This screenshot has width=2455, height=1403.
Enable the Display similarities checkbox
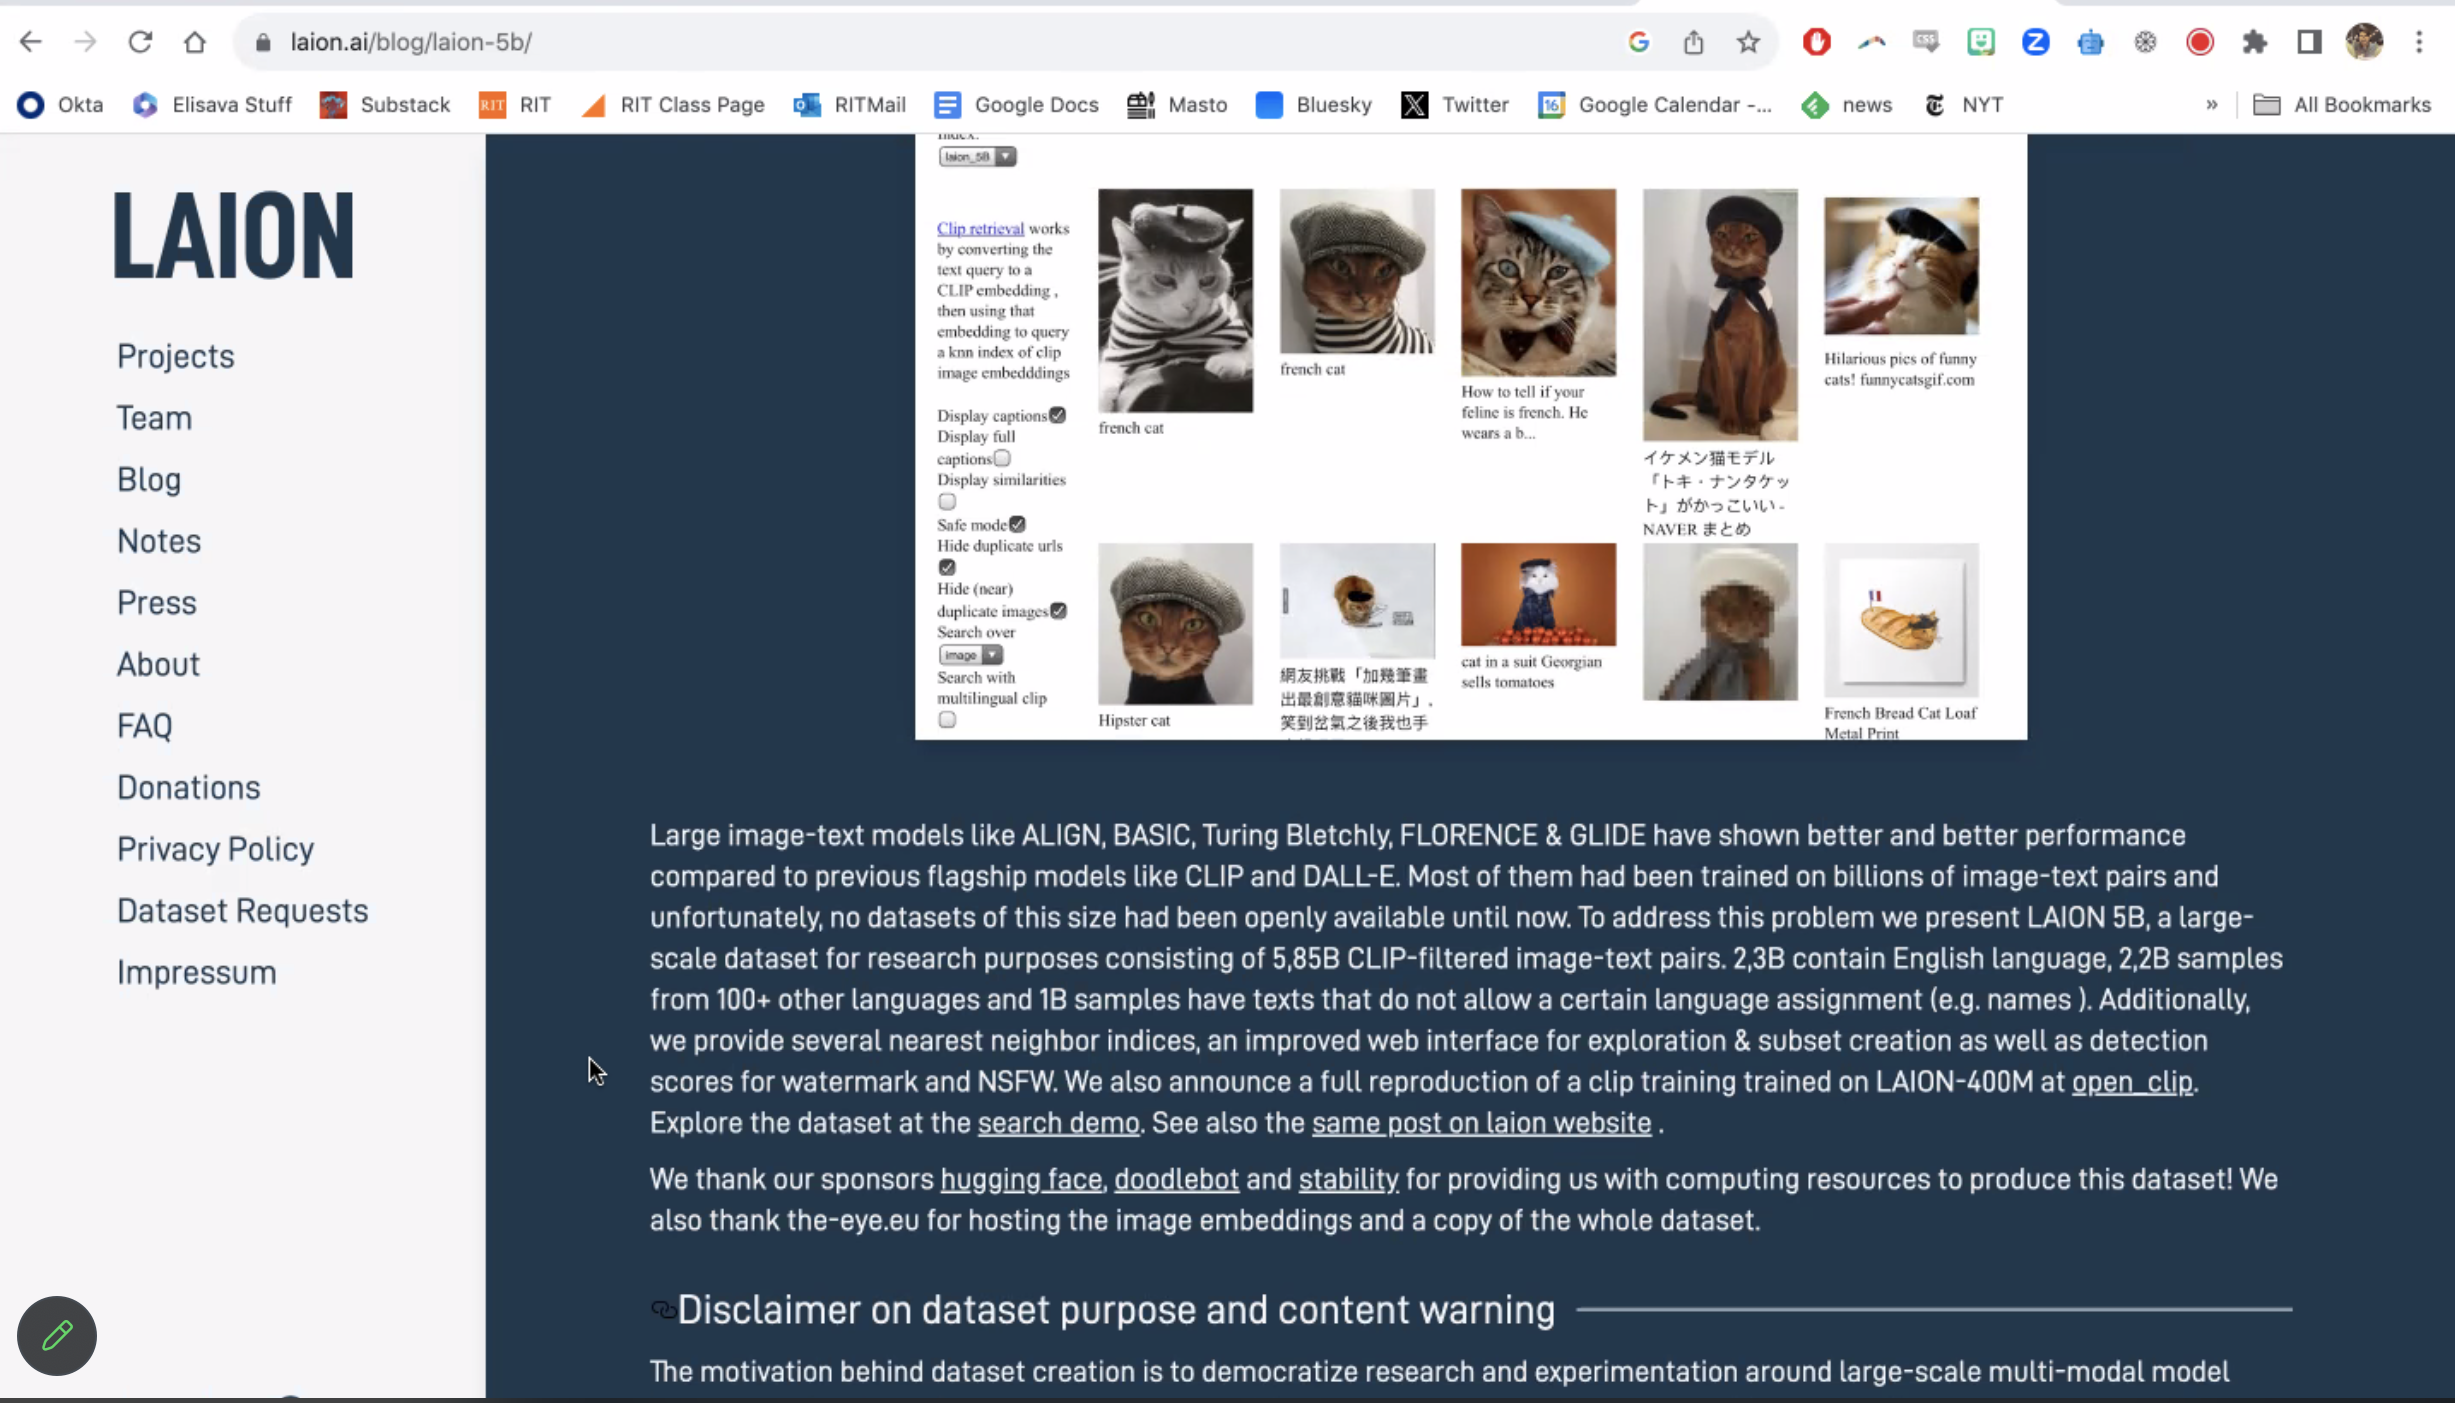(947, 502)
